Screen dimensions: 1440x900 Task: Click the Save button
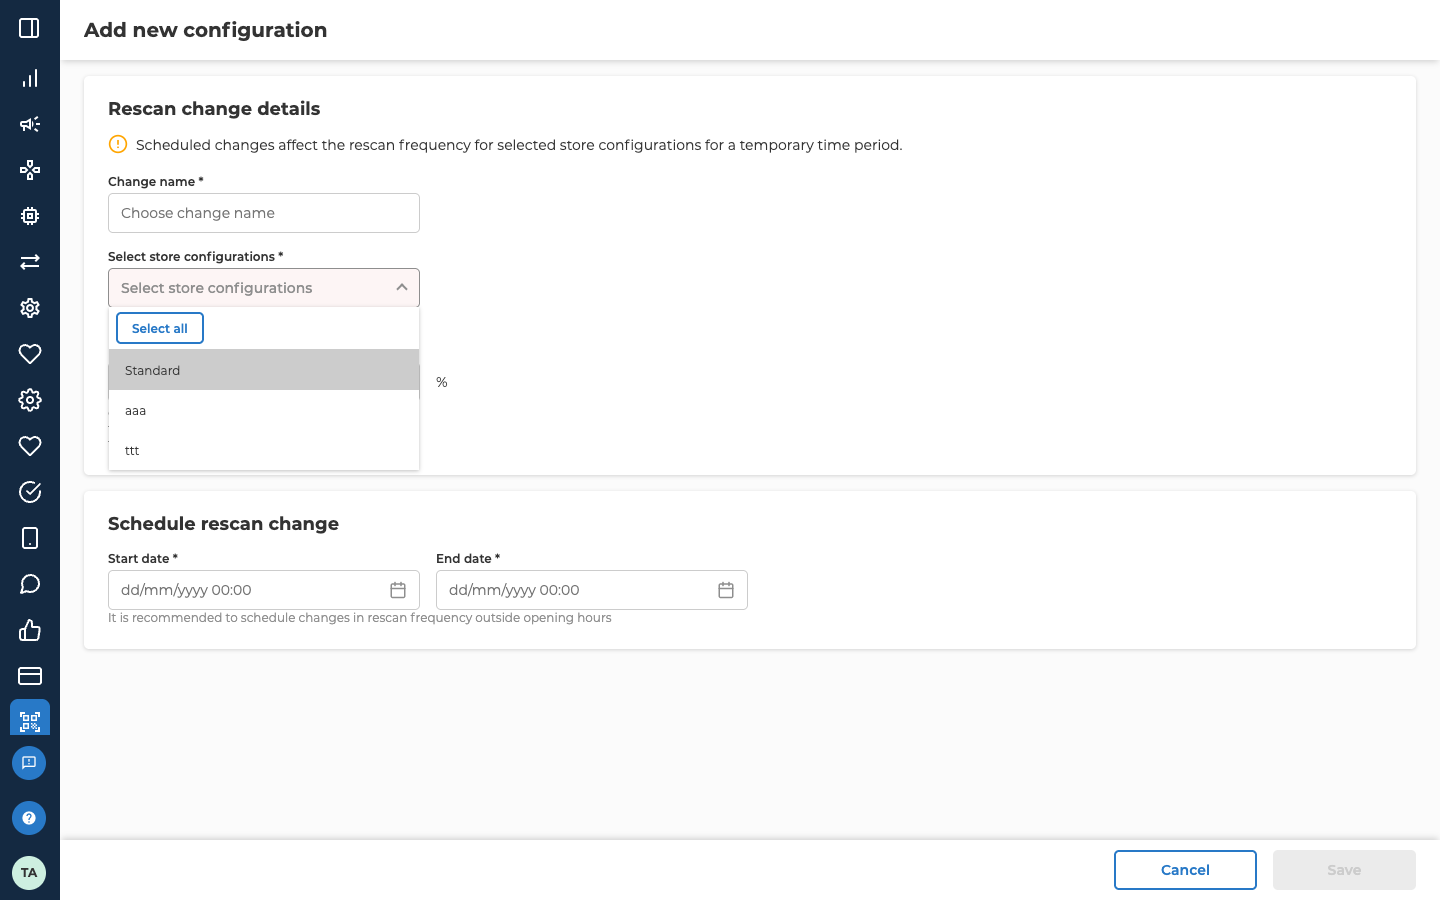1344,870
